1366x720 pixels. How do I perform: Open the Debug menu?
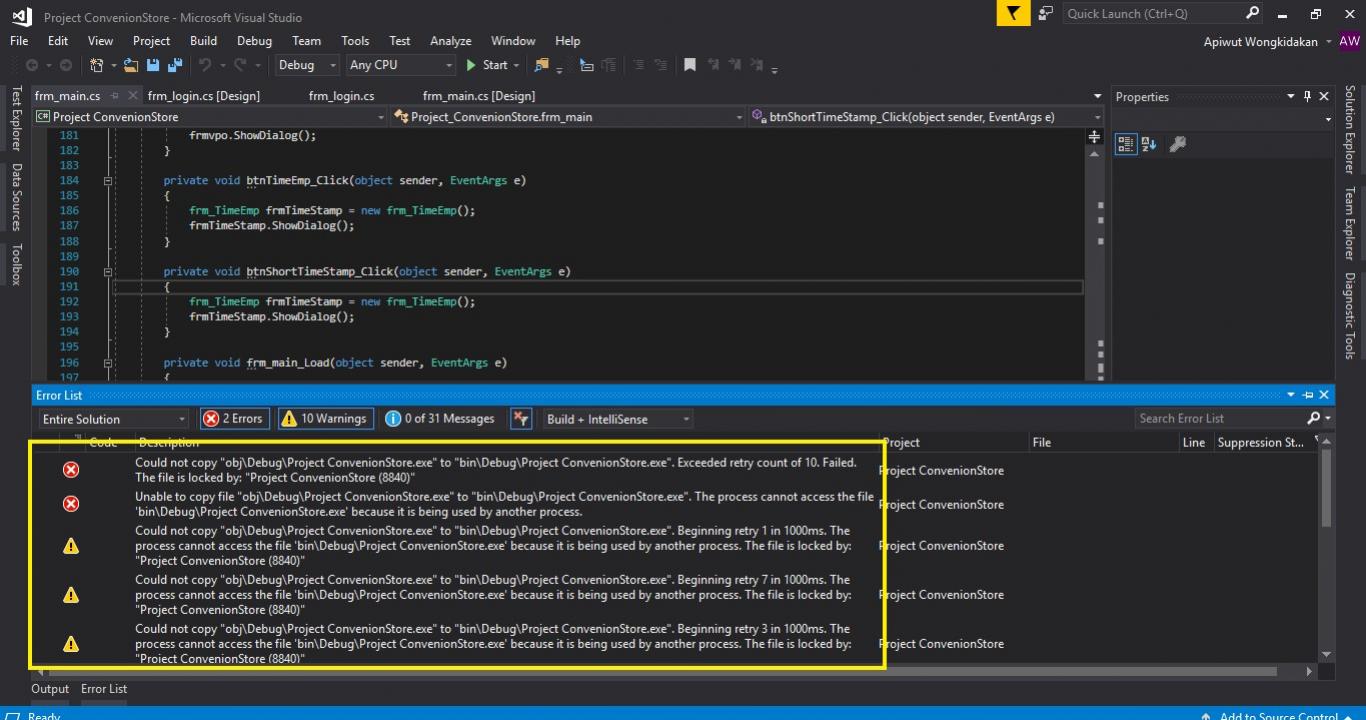point(254,41)
